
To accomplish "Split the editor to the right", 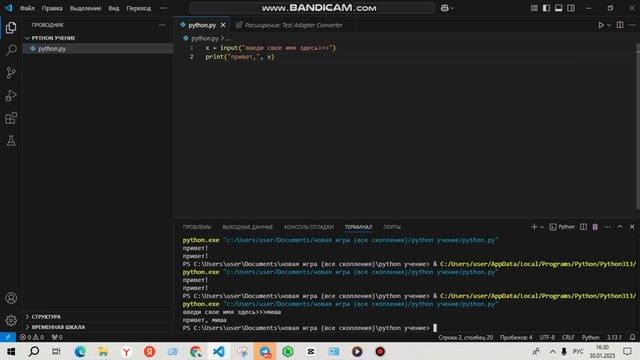I will (620, 25).
